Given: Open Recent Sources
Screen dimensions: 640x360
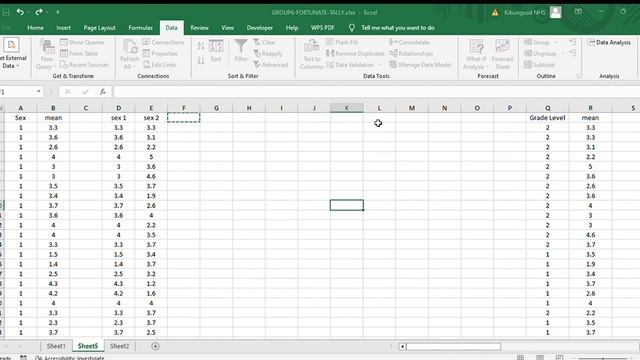Looking at the screenshot, I should coord(84,64).
